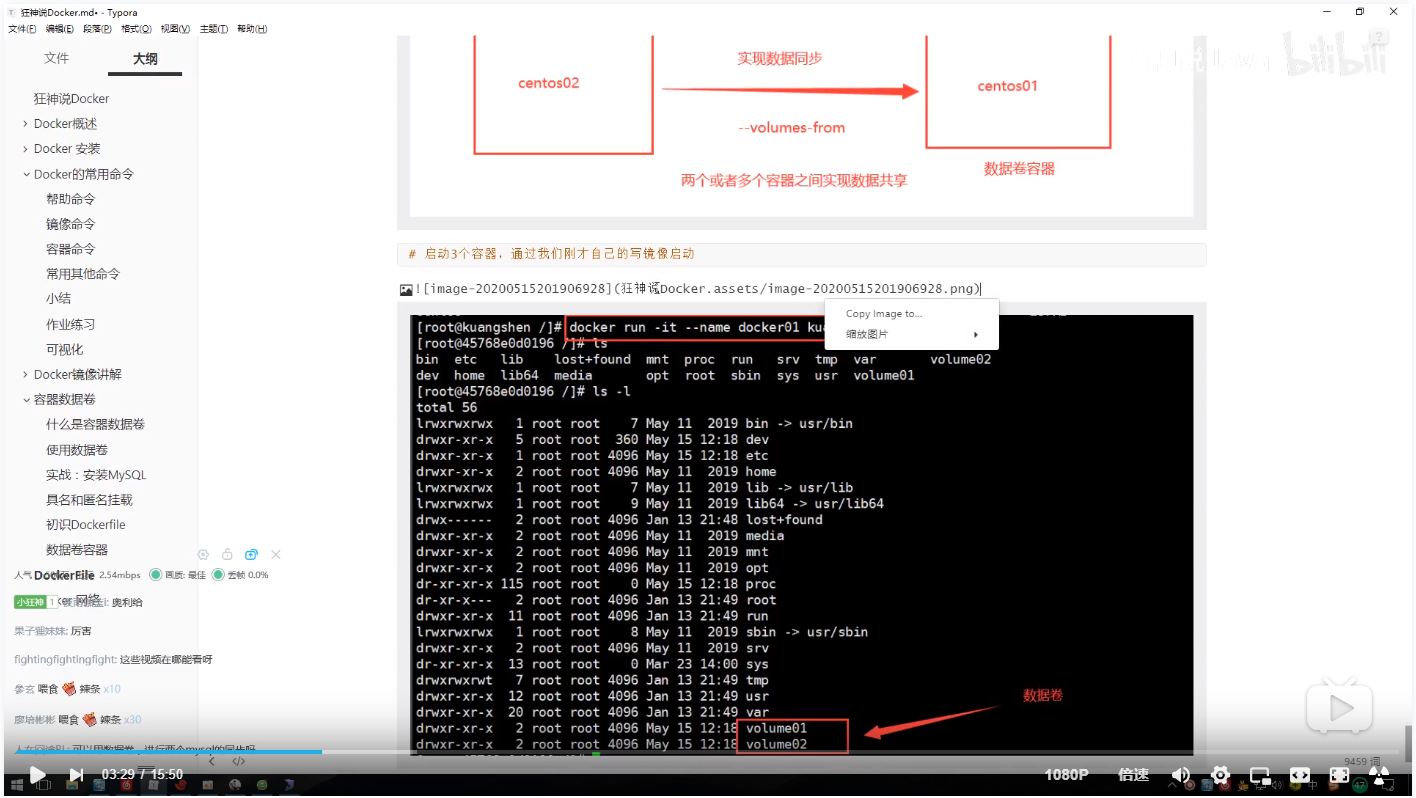Open the 格式(O) menu

(x=136, y=29)
